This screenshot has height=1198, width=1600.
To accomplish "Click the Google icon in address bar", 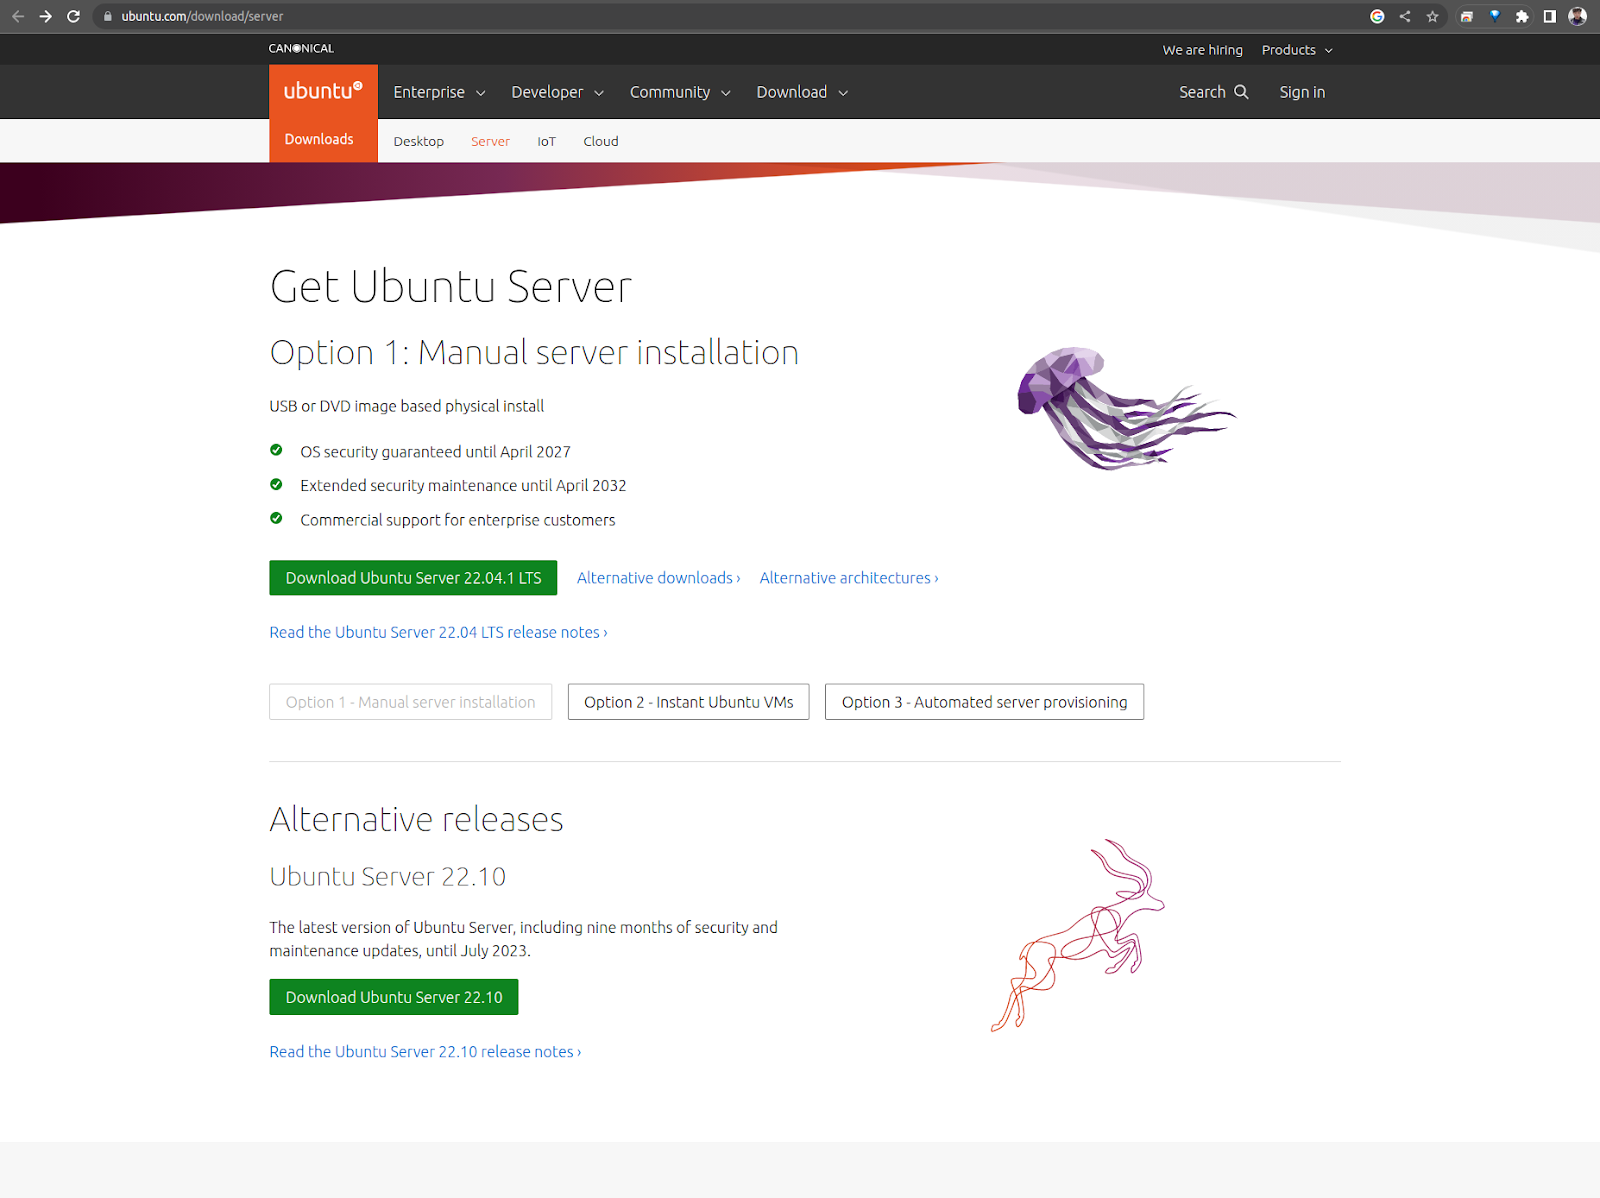I will [x=1377, y=16].
